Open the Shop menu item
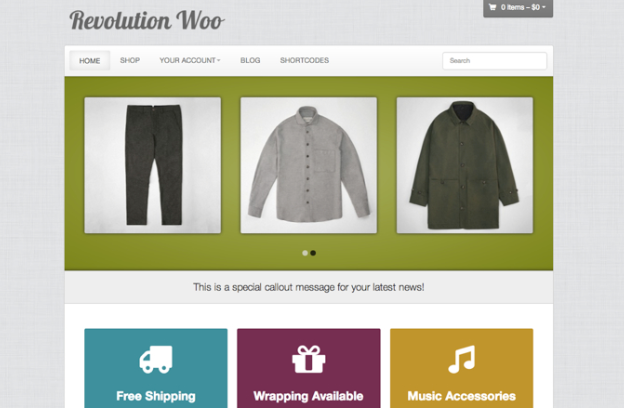 coord(130,61)
